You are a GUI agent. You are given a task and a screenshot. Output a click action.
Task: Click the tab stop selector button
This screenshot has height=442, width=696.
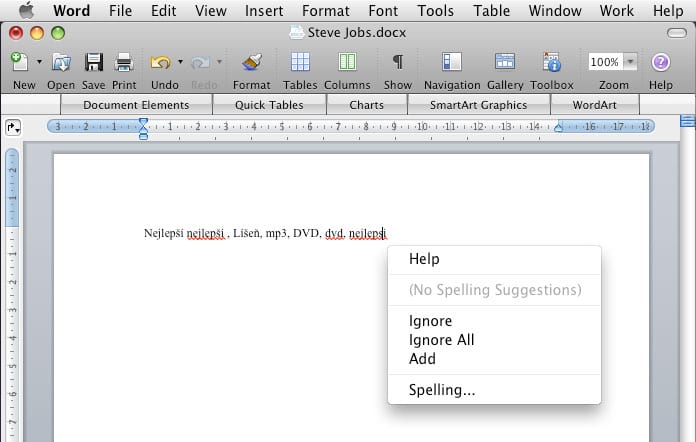click(x=13, y=128)
